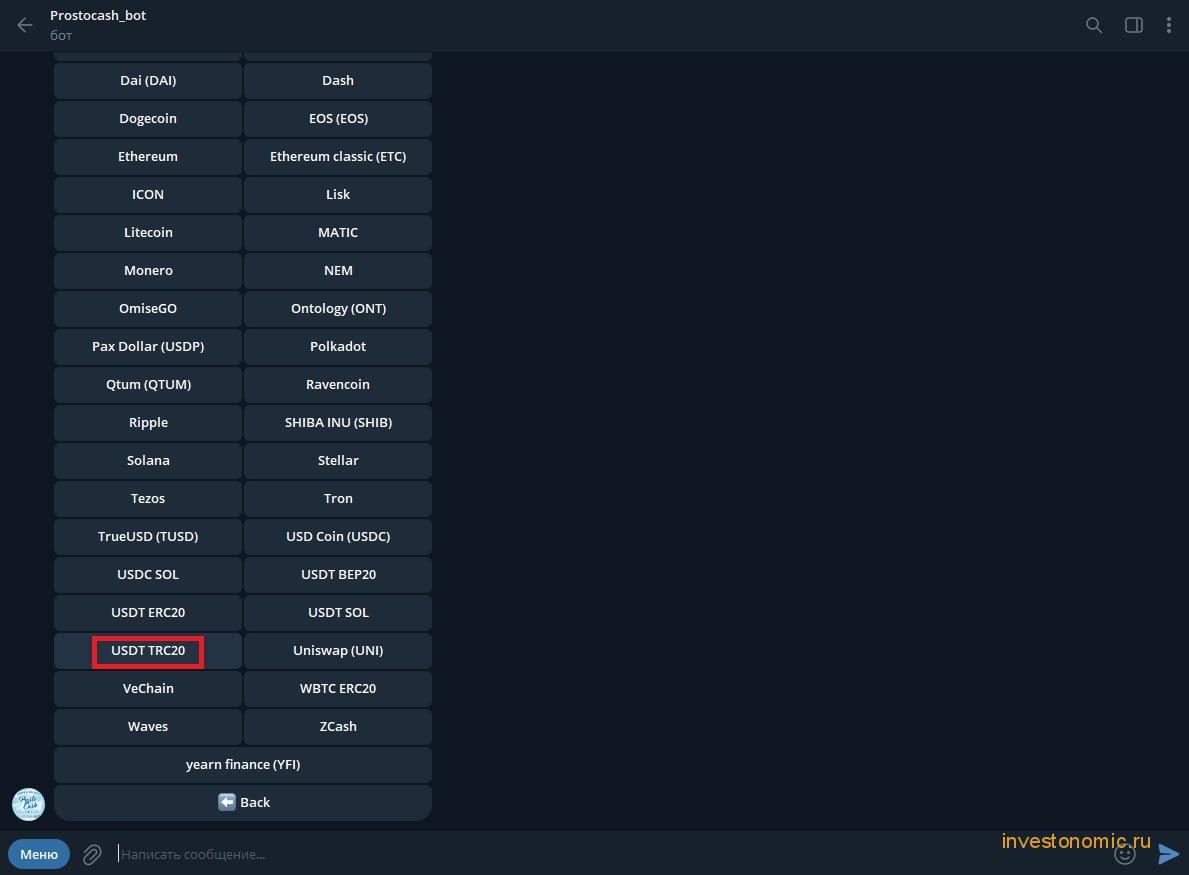Click the Back button with arrow emoji

click(x=243, y=802)
